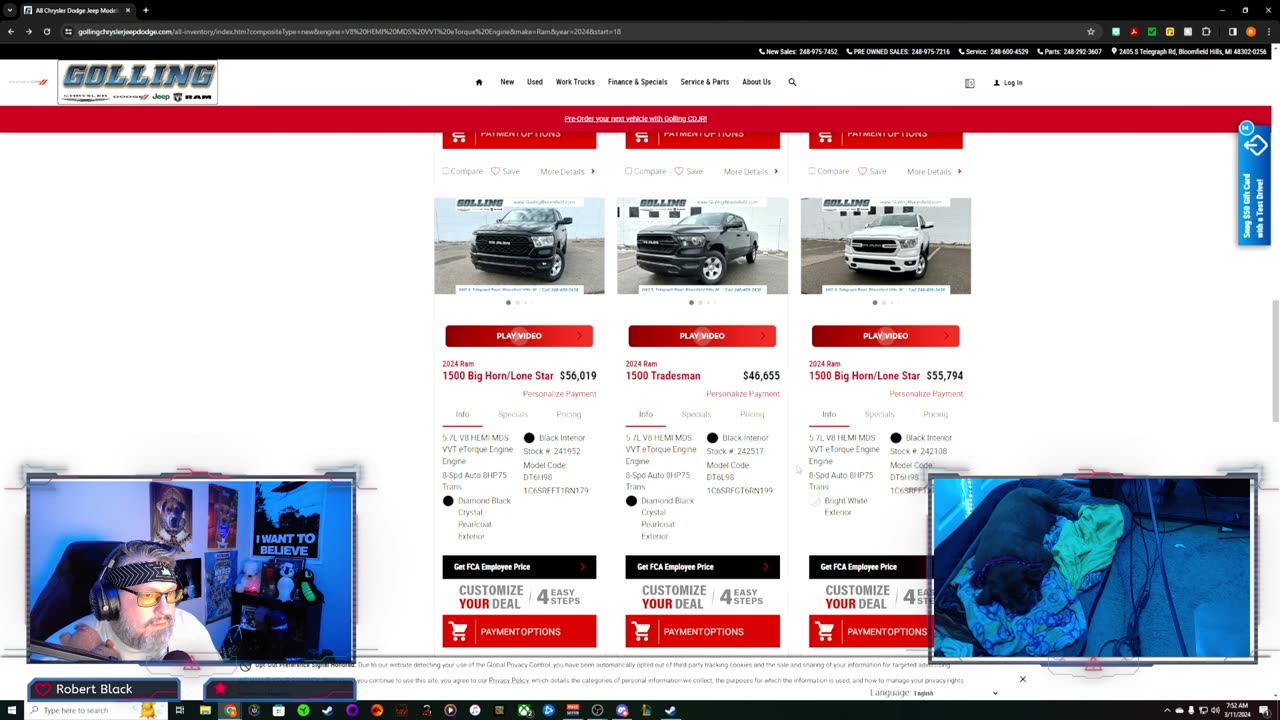Check the Compare box for the middle vehicle
This screenshot has width=1280, height=720.
(x=629, y=171)
